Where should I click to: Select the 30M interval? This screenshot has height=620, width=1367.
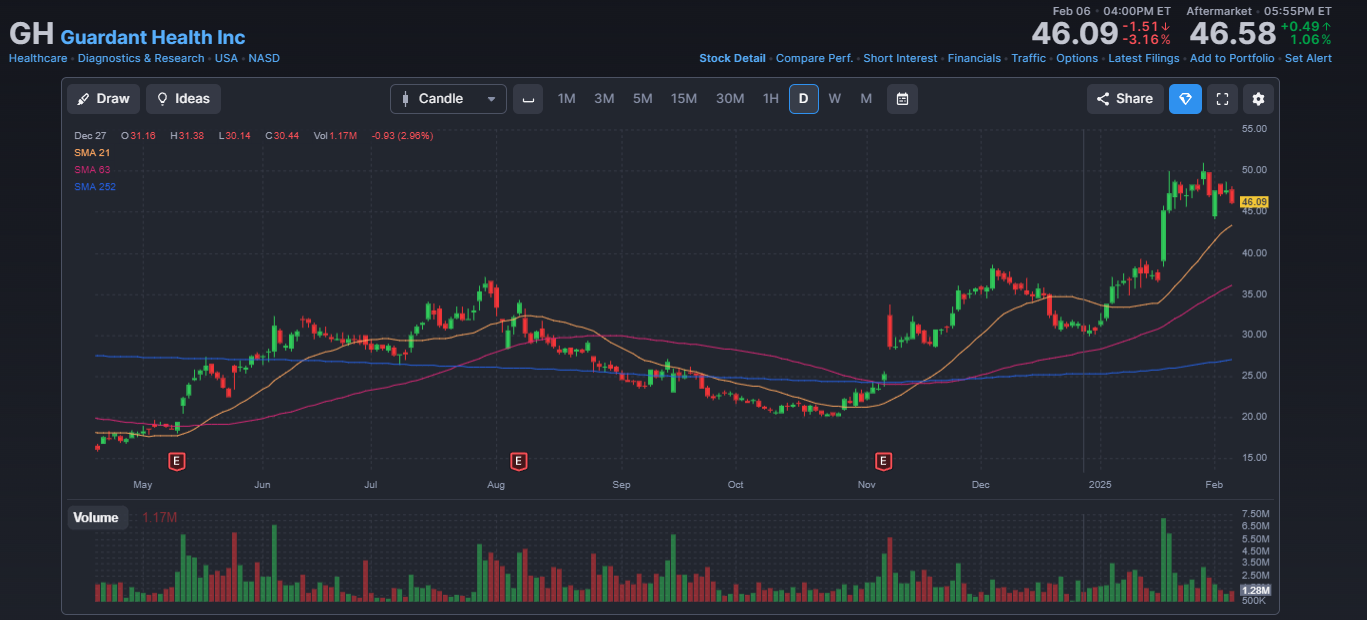(x=730, y=99)
